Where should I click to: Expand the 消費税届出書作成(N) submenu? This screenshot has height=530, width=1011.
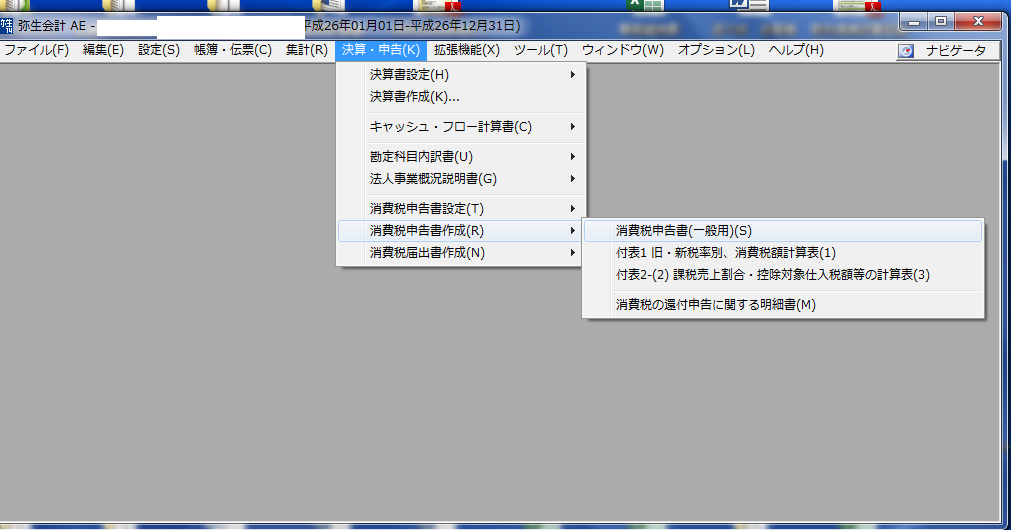coord(427,253)
